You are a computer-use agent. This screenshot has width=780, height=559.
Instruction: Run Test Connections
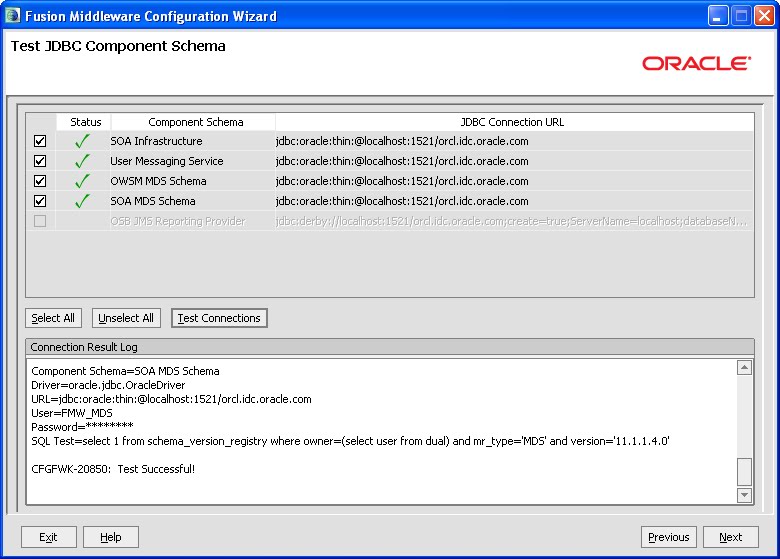click(x=219, y=318)
